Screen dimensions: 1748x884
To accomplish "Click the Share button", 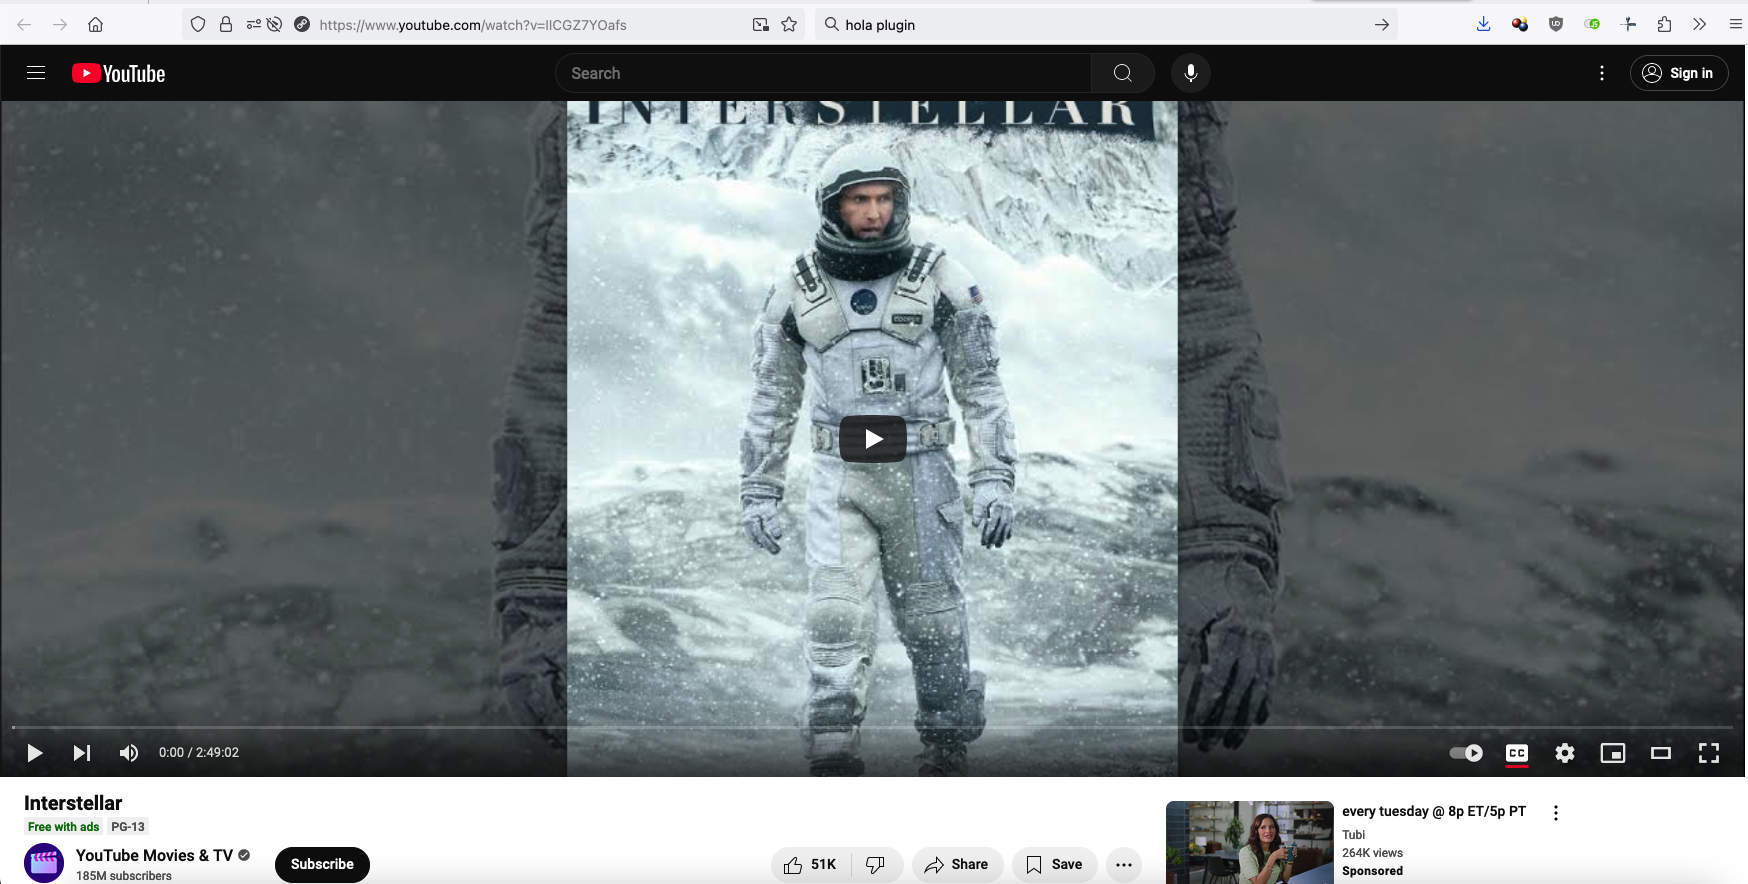I will point(957,865).
